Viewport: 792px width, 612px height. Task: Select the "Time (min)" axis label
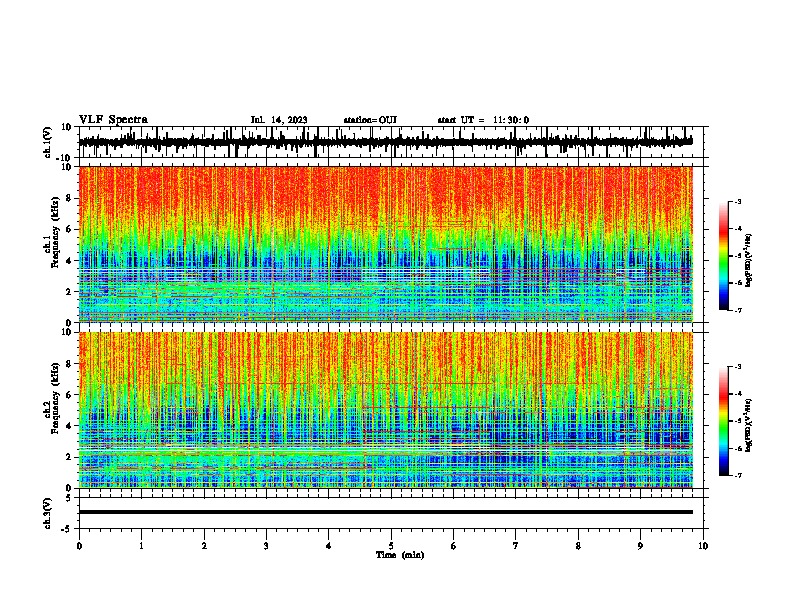tap(400, 555)
